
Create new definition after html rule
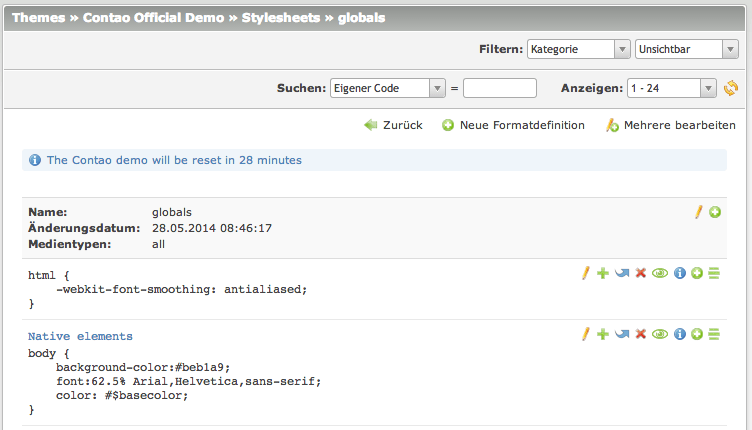(x=697, y=273)
